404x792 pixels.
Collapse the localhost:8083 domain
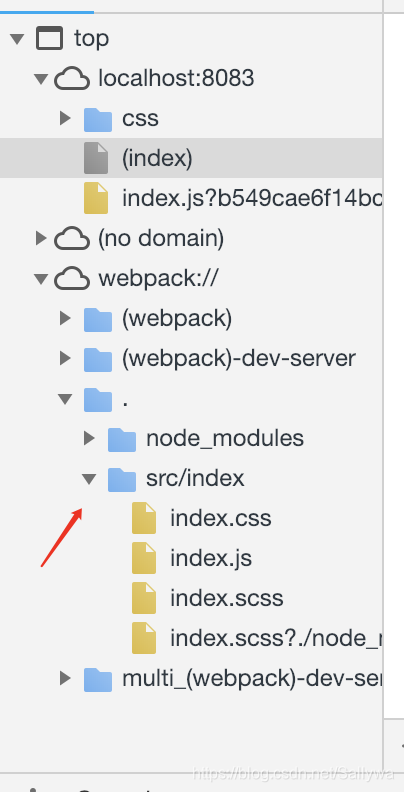pyautogui.click(x=41, y=79)
